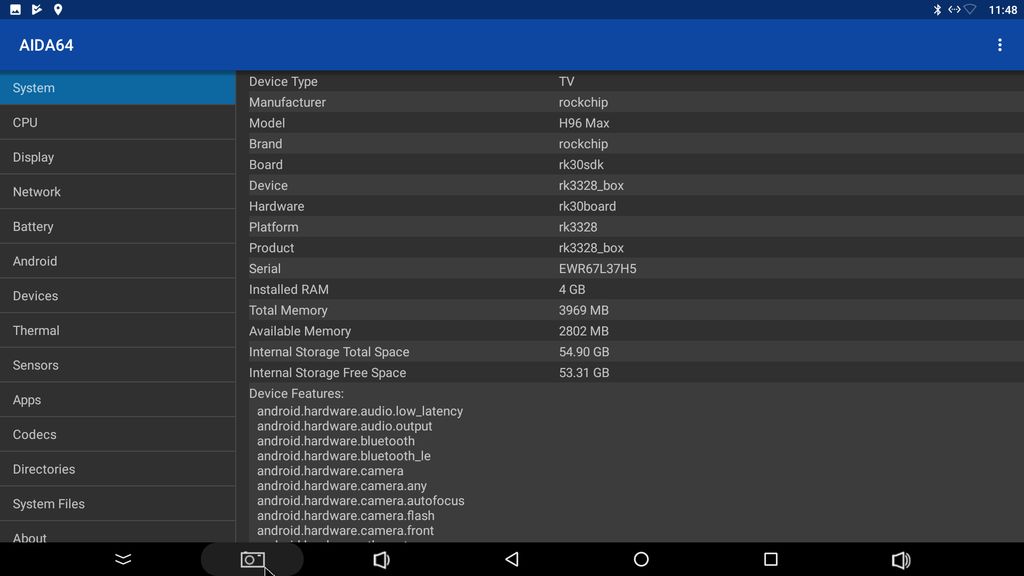This screenshot has height=576, width=1024.
Task: Tap the picture notification icon in status bar
Action: coord(15,9)
